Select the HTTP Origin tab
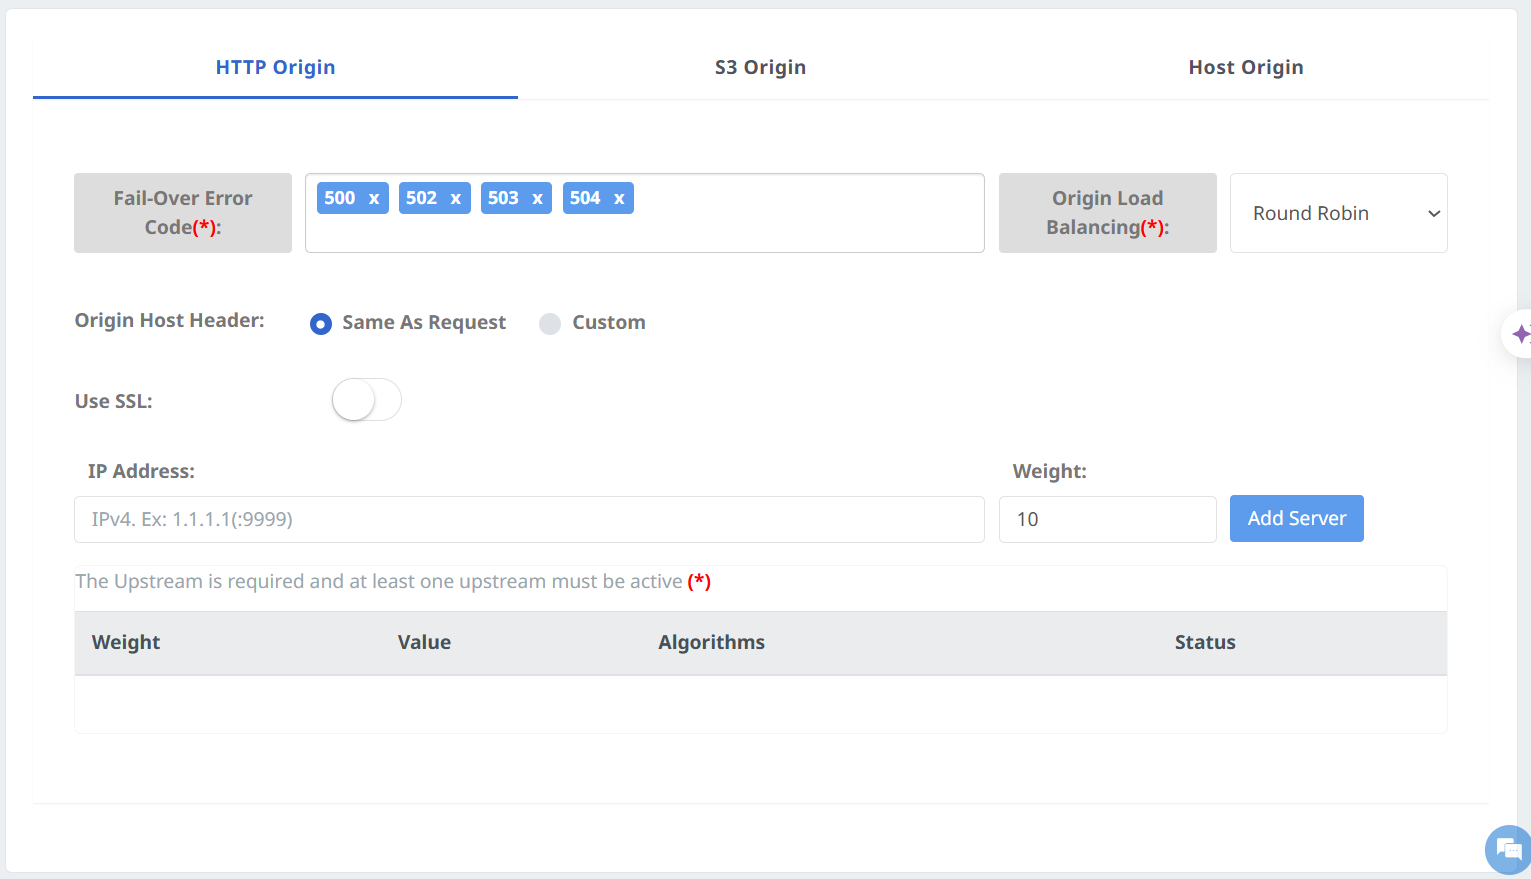Image resolution: width=1531 pixels, height=879 pixels. point(275,67)
